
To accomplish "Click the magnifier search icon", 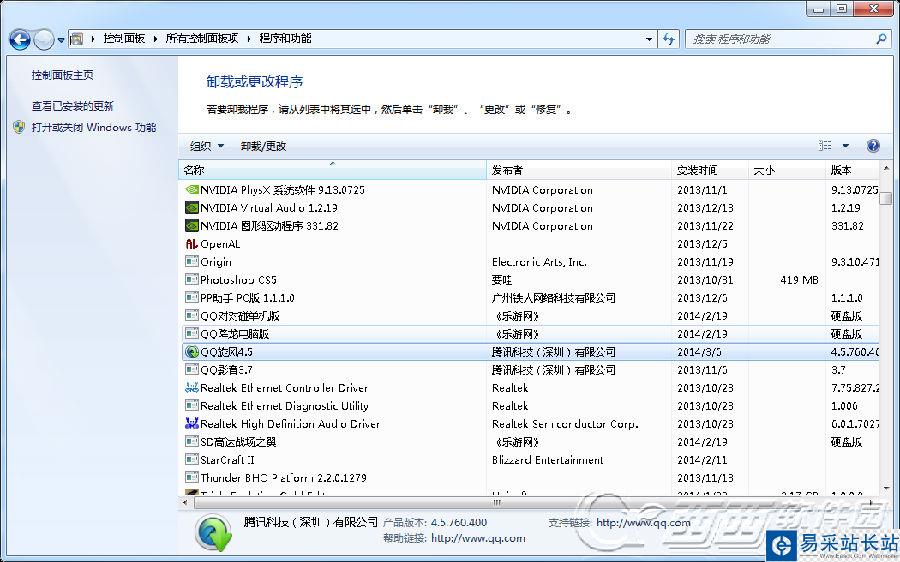I will coord(881,39).
